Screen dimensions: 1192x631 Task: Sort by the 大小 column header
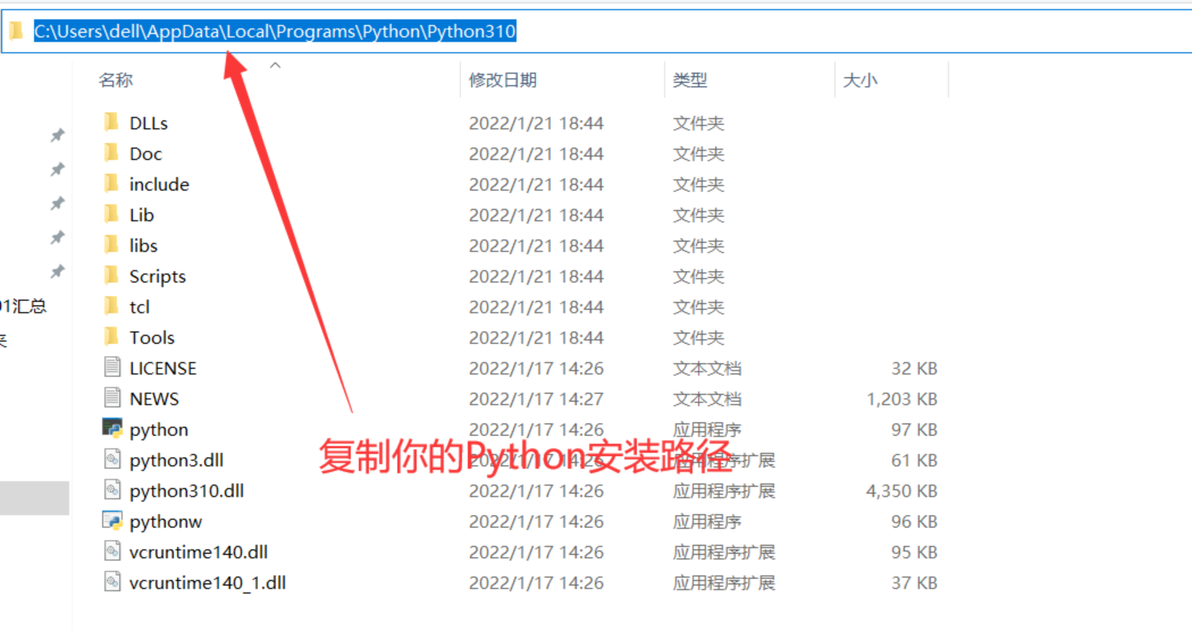click(860, 80)
